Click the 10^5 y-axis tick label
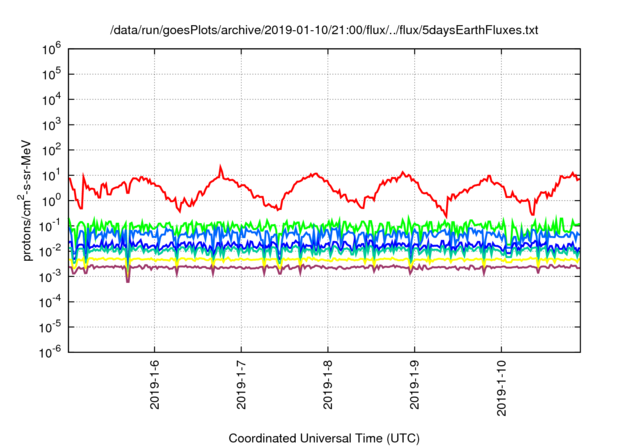Image resolution: width=640 pixels, height=448 pixels. pyautogui.click(x=51, y=74)
